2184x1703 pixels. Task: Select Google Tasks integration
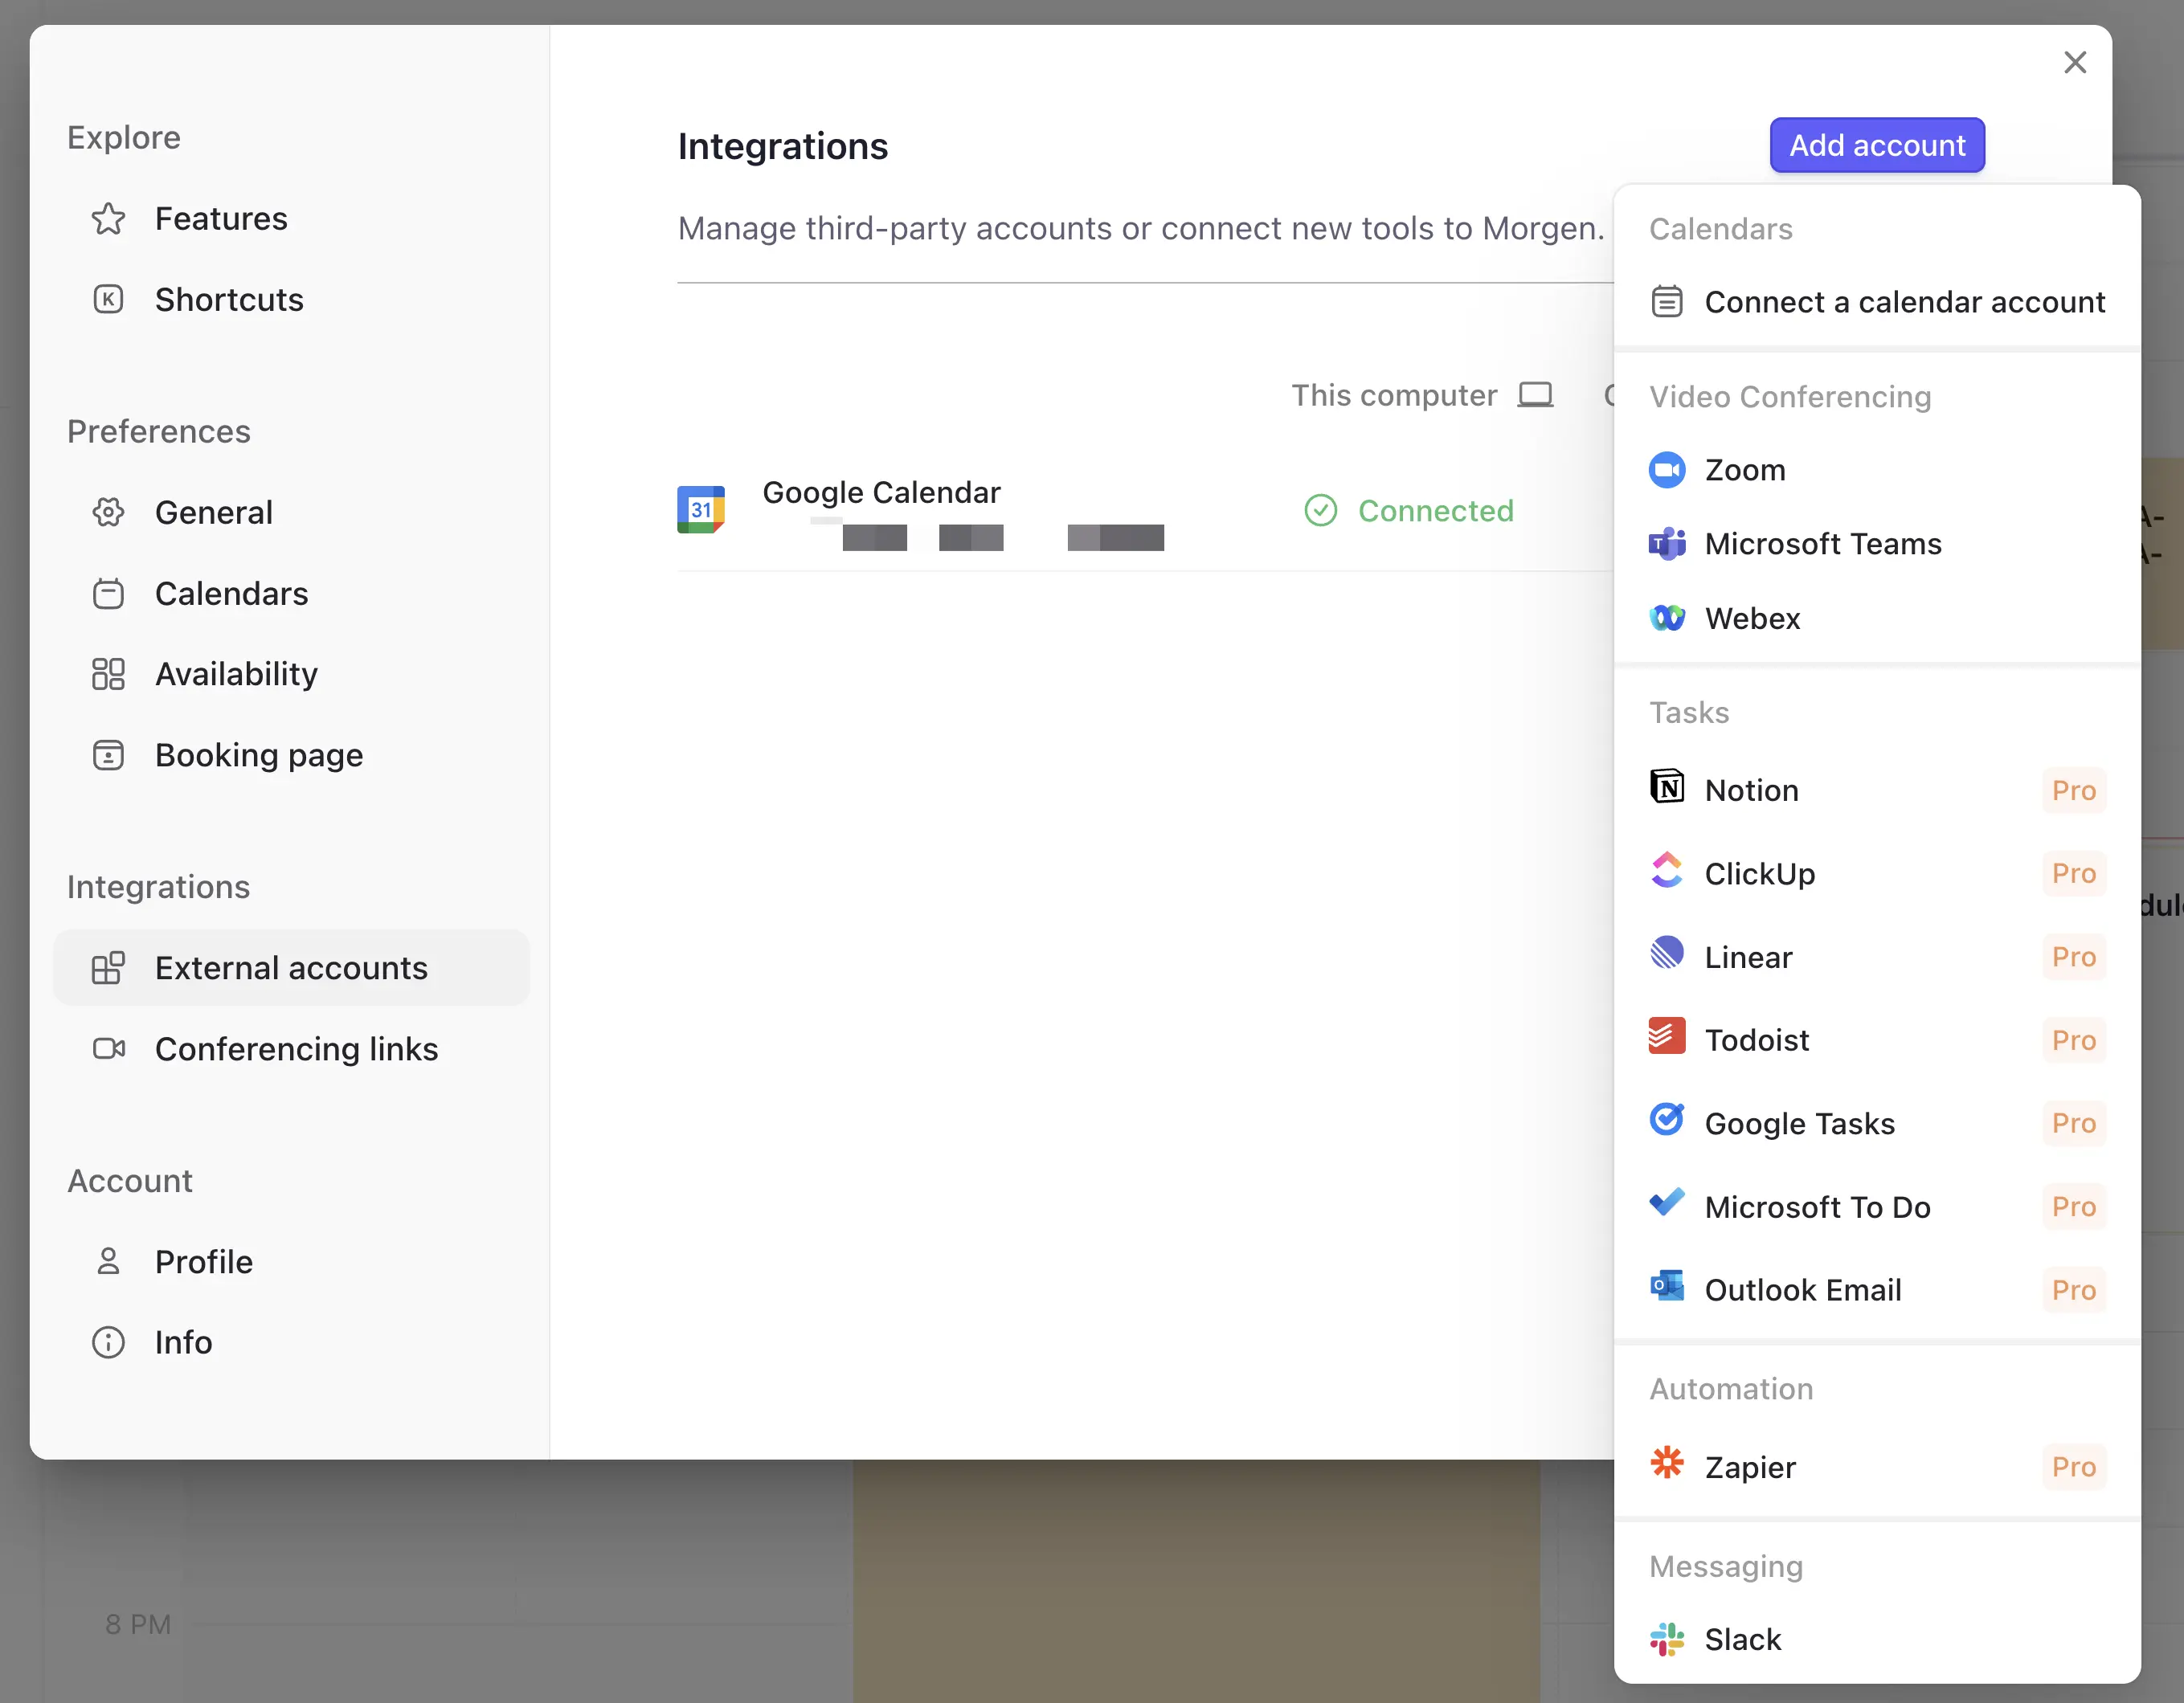[1877, 1124]
